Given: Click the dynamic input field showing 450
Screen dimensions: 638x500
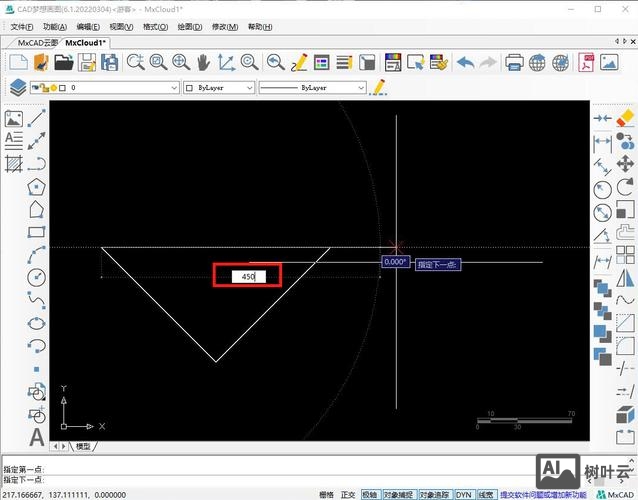Looking at the screenshot, I should tap(248, 276).
